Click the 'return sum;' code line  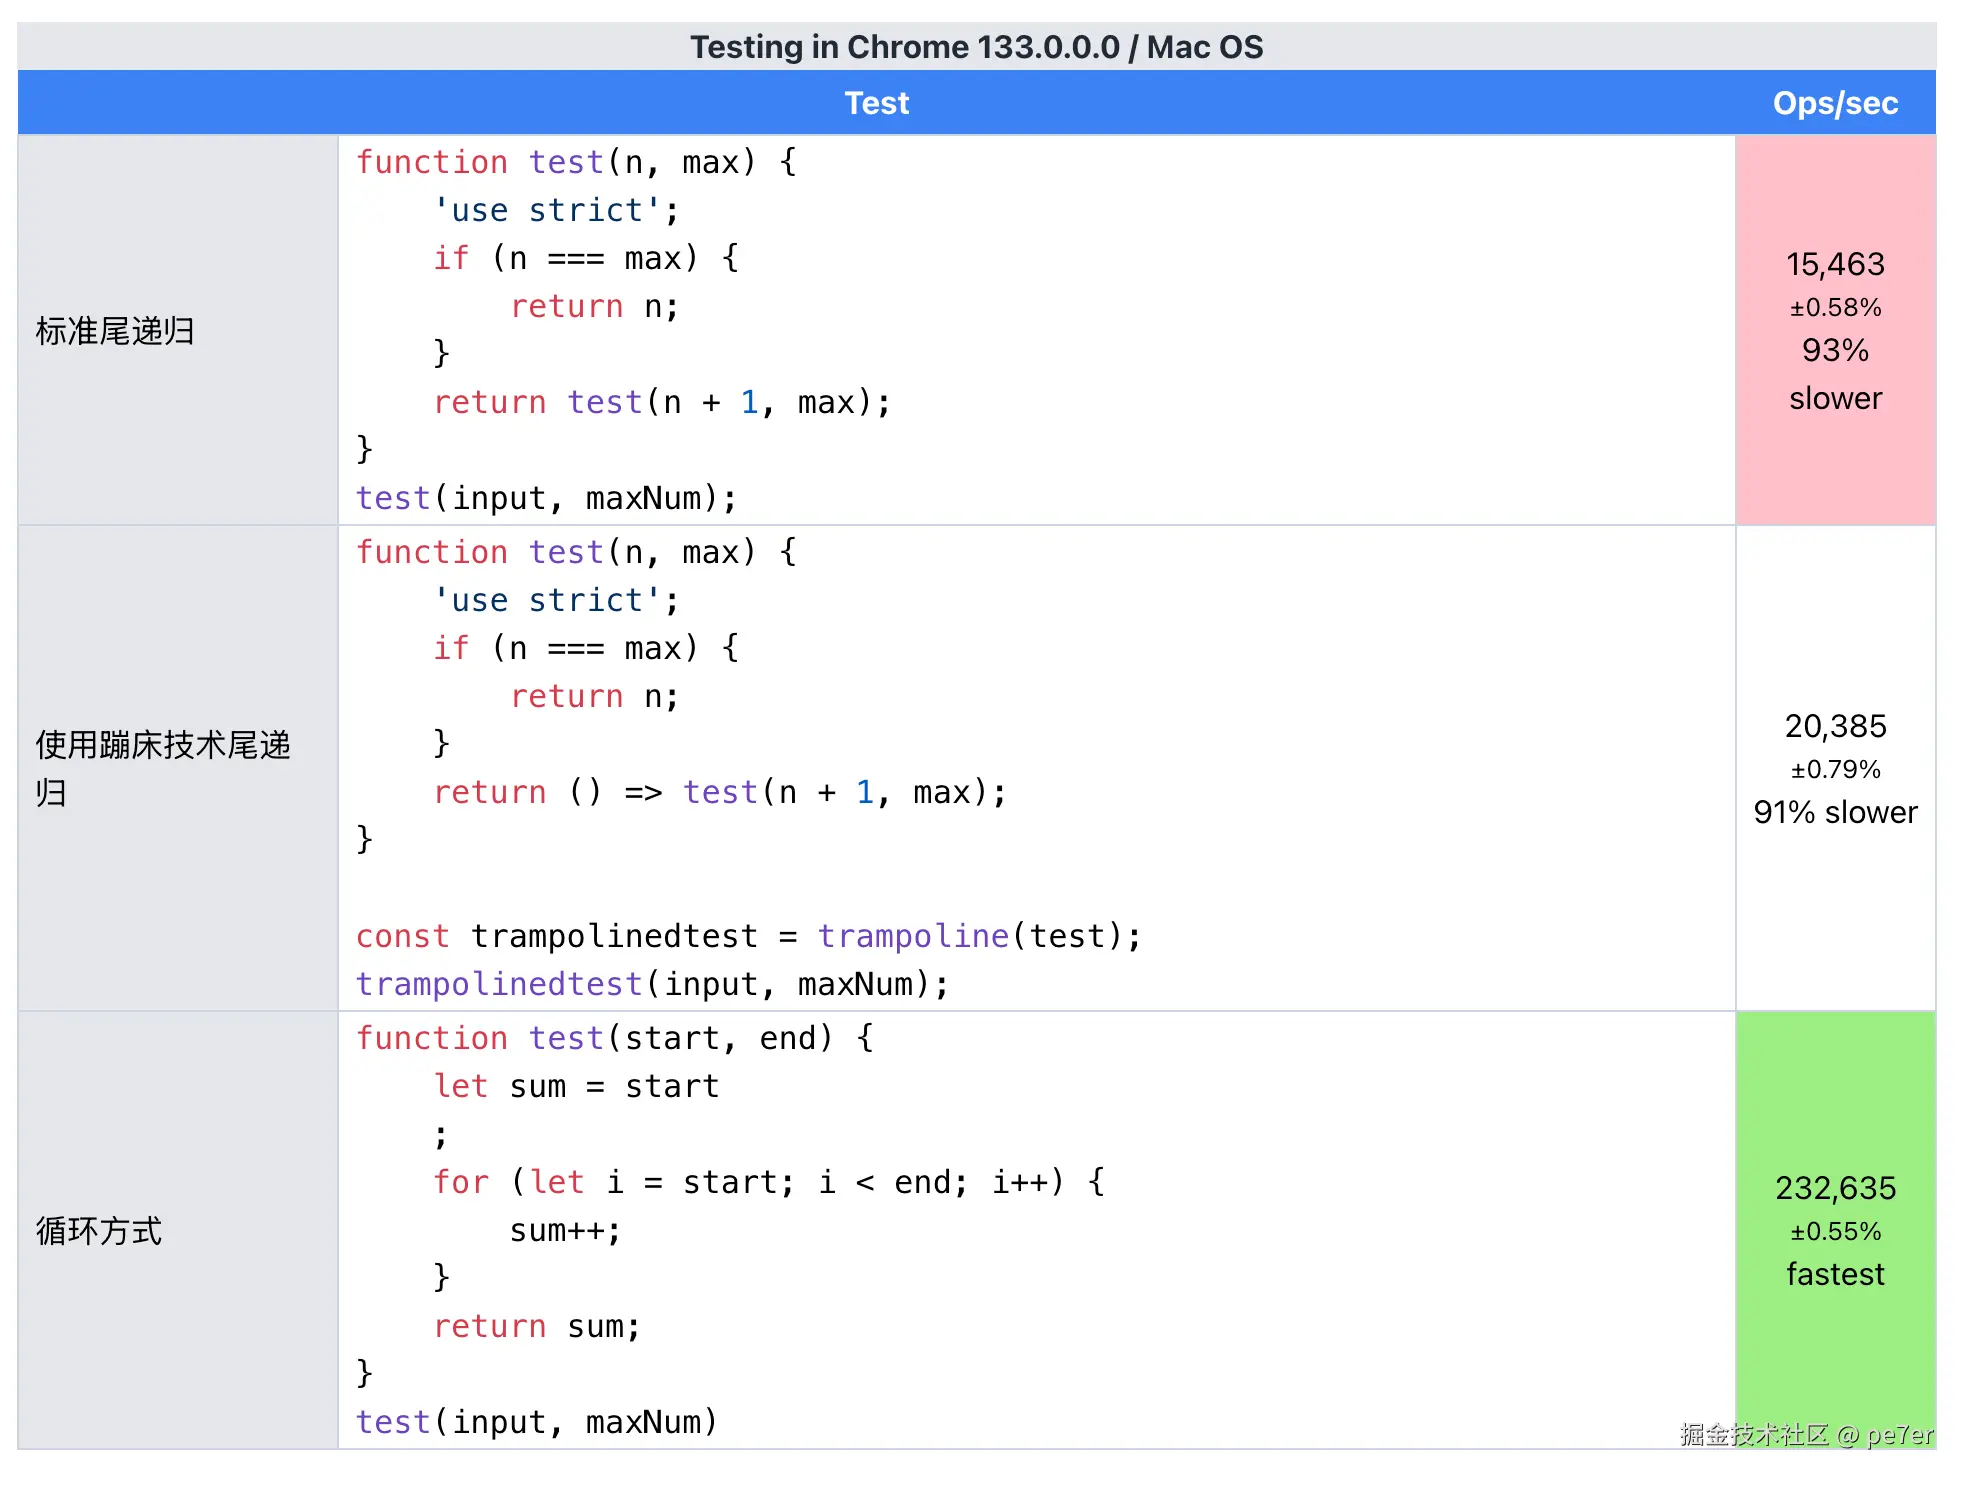pyautogui.click(x=536, y=1326)
